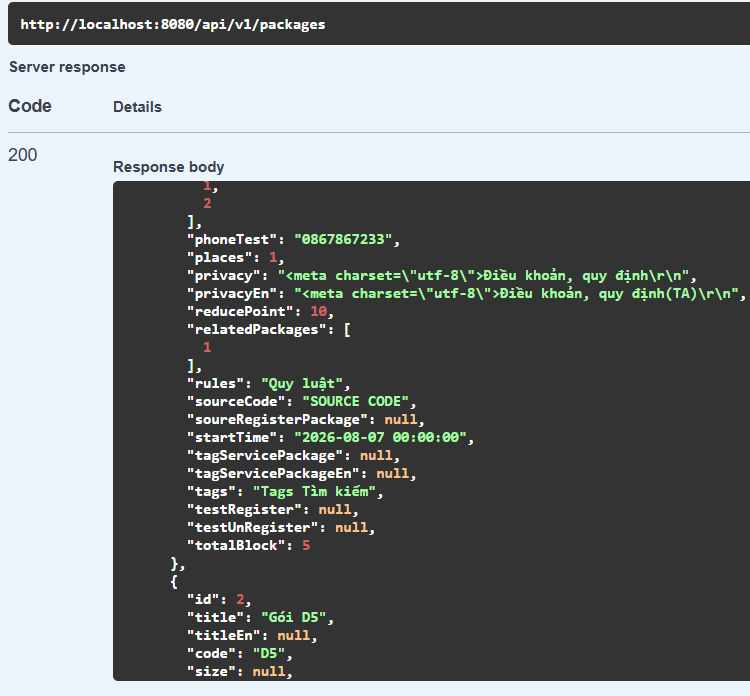Click the "soureRegisterPackage" null line
This screenshot has width=750, height=696.
point(306,420)
